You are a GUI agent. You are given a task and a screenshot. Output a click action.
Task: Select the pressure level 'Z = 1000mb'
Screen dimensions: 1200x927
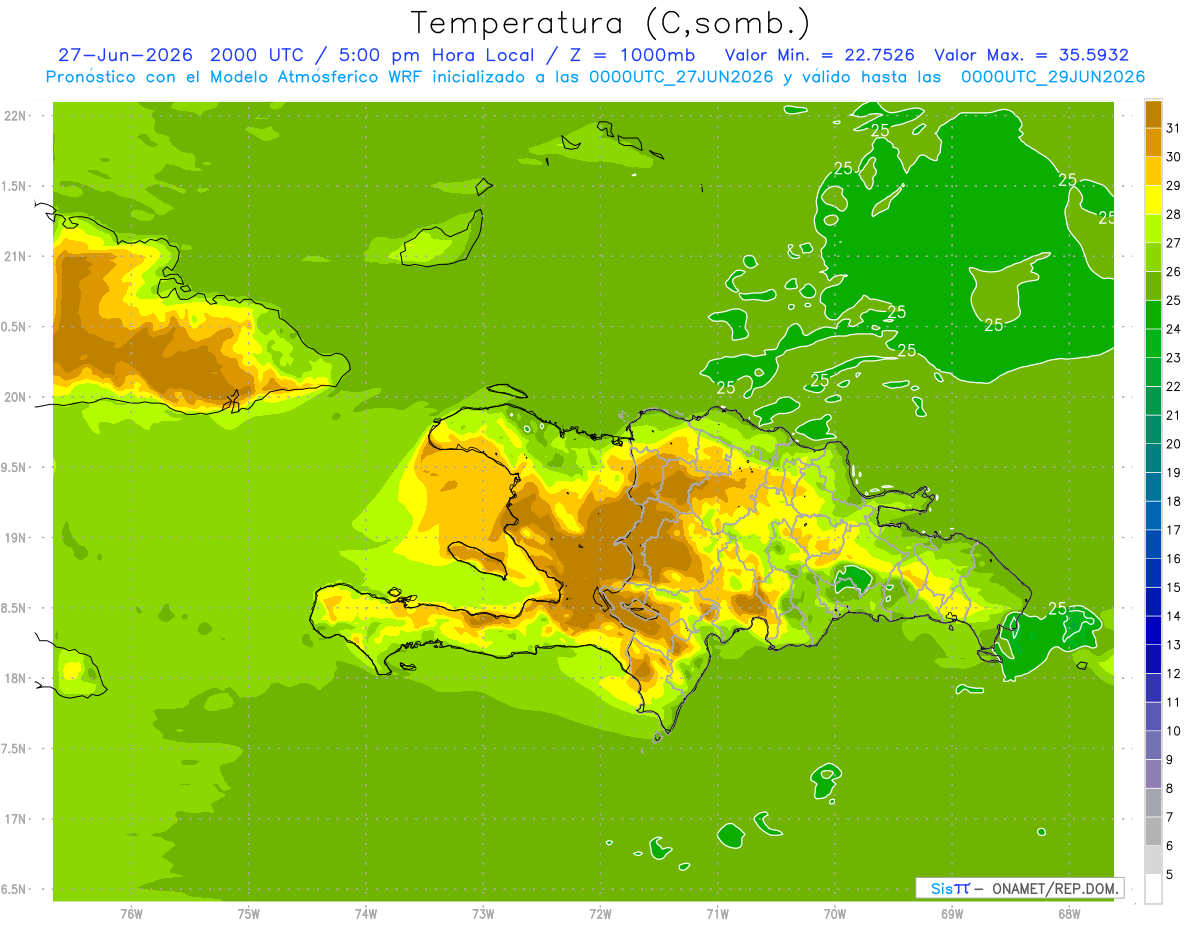(620, 55)
